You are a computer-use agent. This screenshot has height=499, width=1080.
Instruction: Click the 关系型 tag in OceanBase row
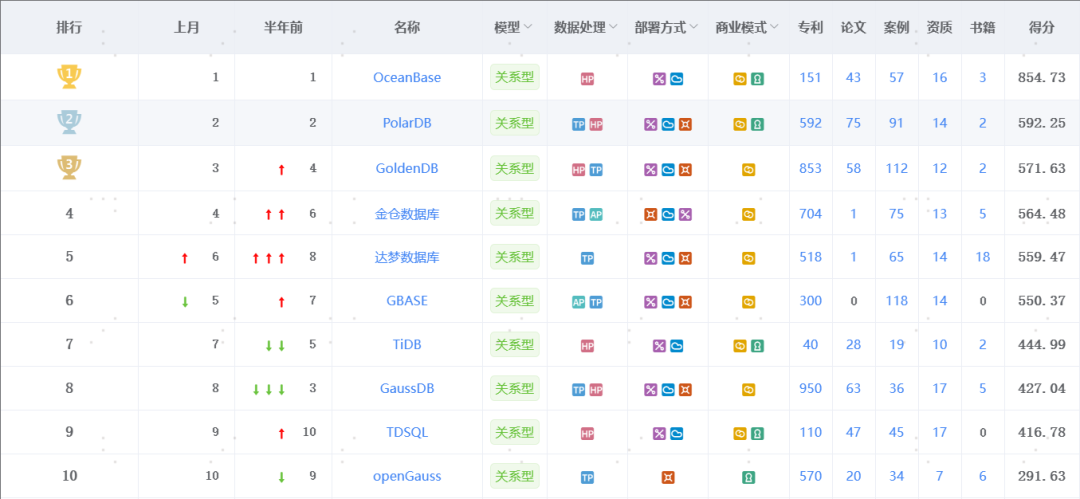pos(515,77)
